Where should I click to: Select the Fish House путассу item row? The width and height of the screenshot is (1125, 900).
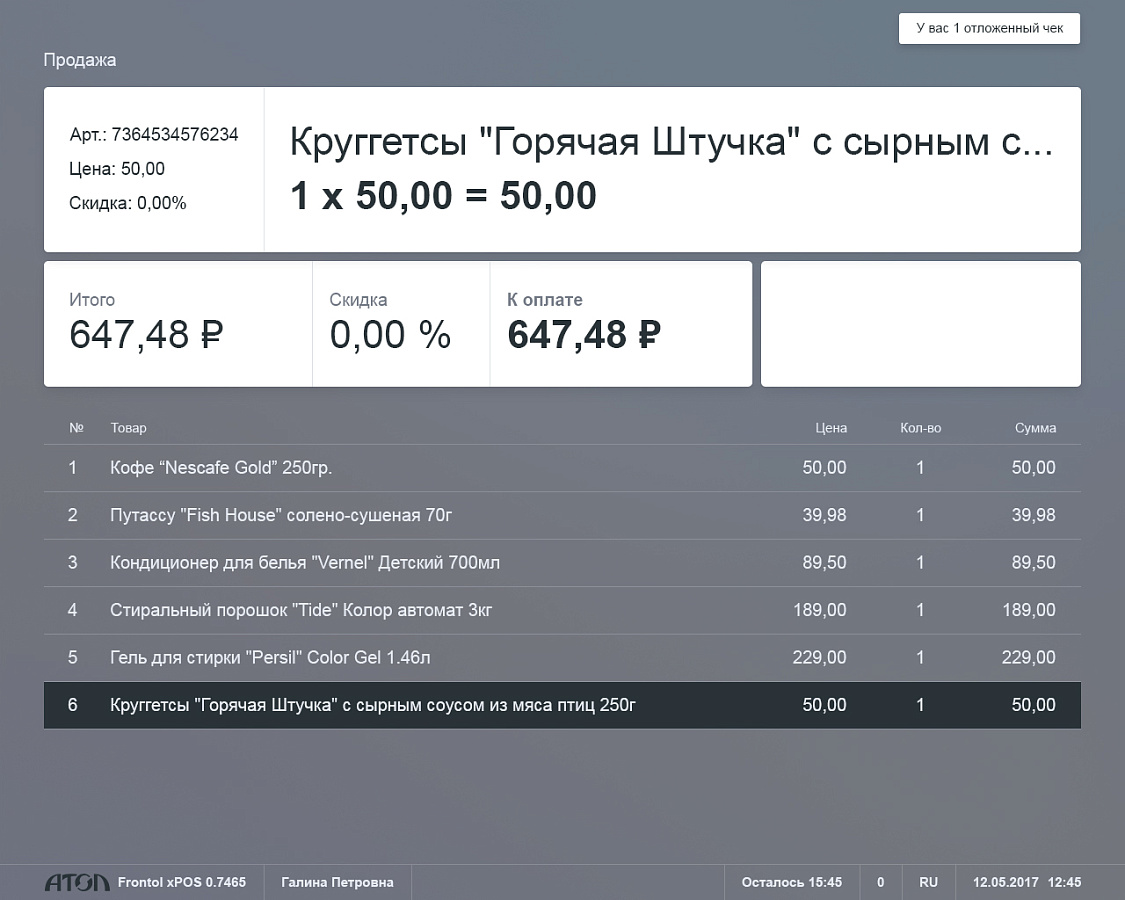[x=562, y=515]
